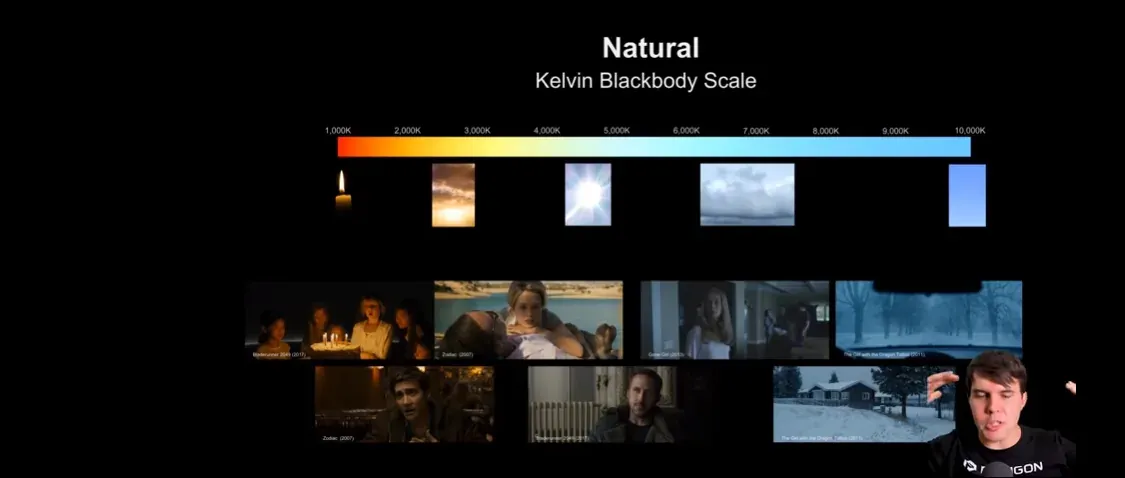The width and height of the screenshot is (1125, 478).
Task: Select the Bladerunner 2049 birthday cake still
Action: (338, 320)
